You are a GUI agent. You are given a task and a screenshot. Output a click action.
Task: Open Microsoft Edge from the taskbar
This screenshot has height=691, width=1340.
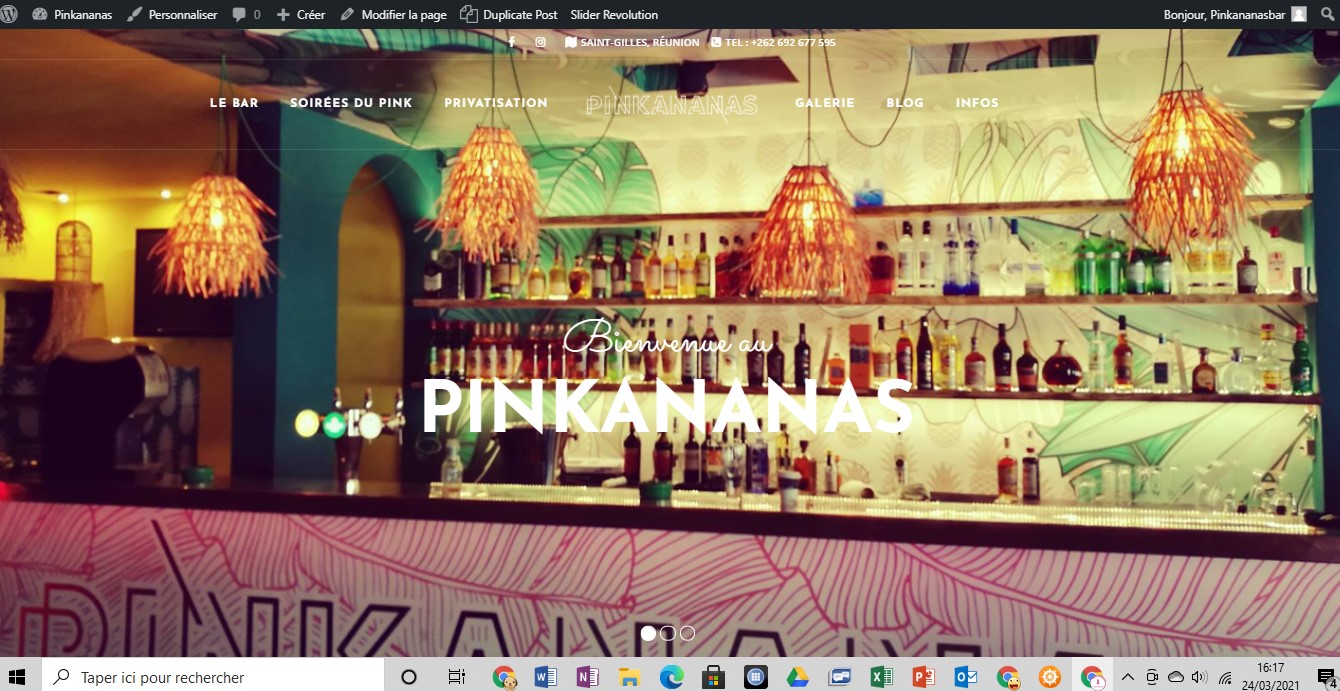[671, 677]
